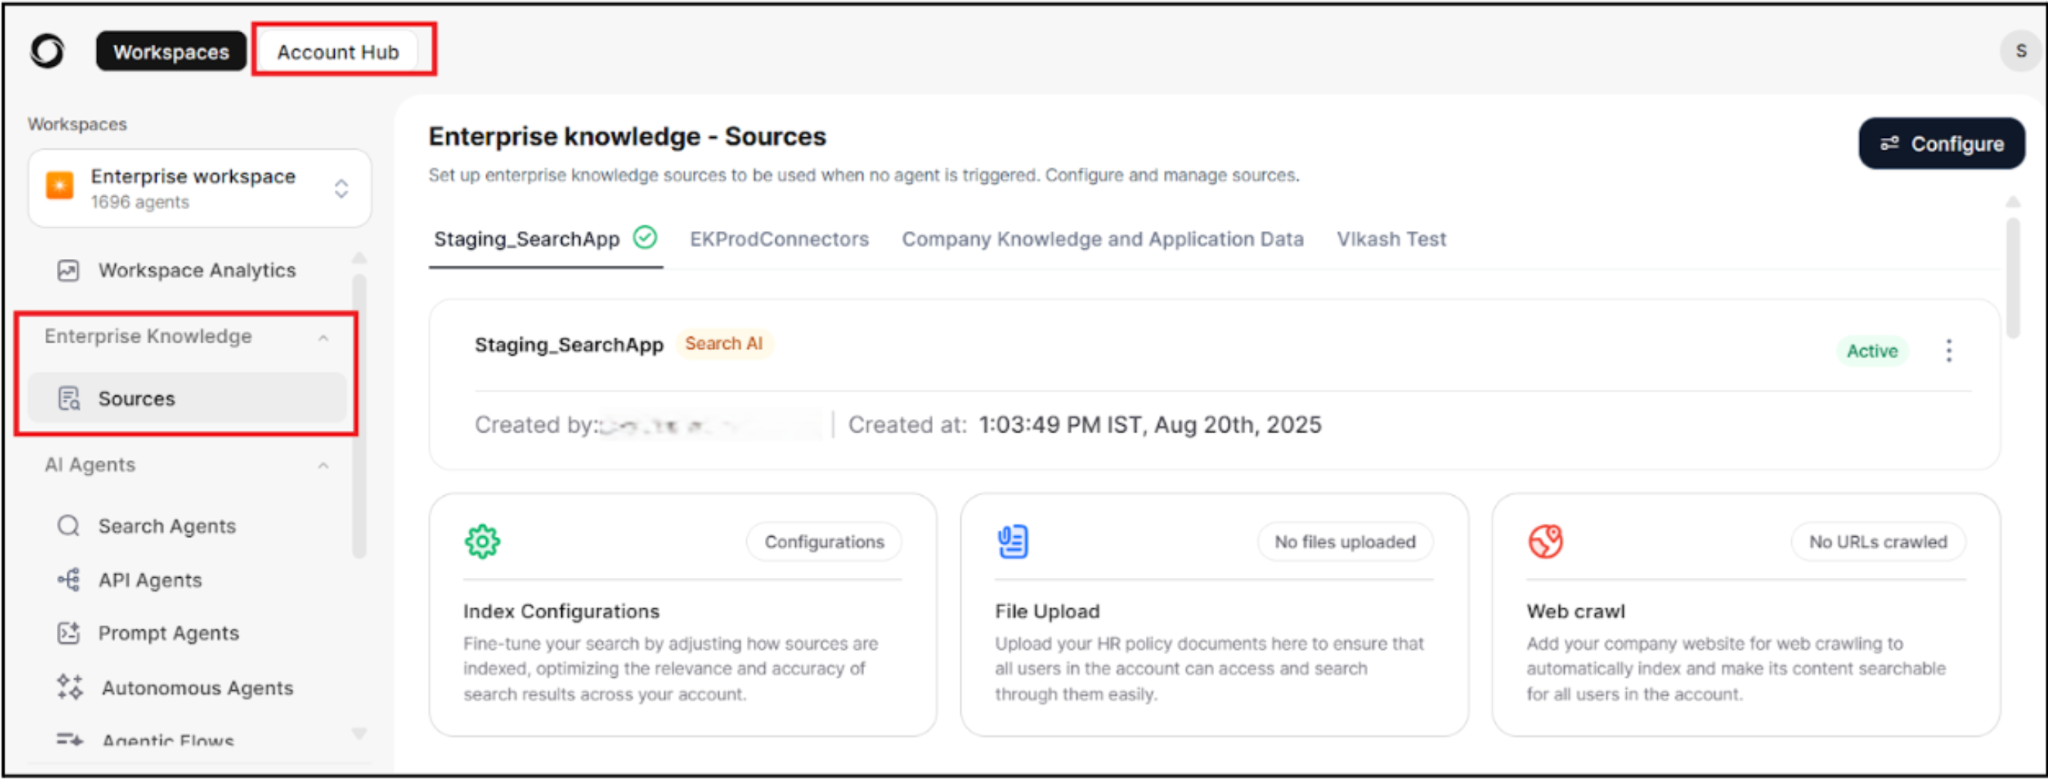
Task: Switch to the Account Hub tab
Action: point(338,52)
